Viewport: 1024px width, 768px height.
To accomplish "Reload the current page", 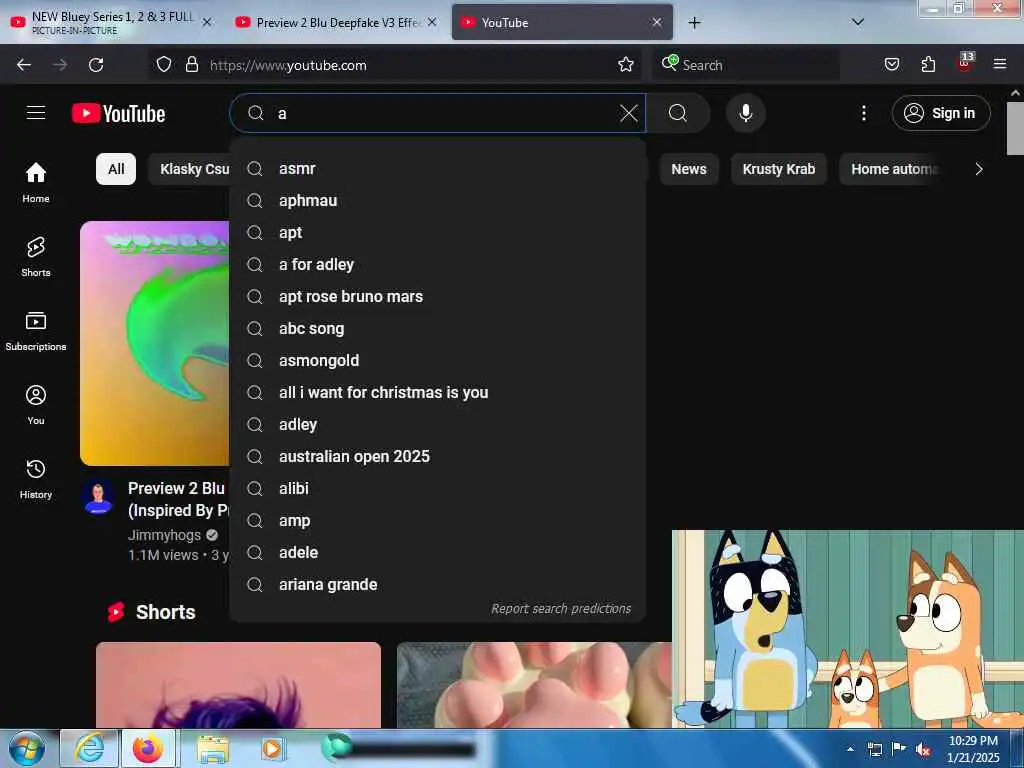I will point(96,65).
